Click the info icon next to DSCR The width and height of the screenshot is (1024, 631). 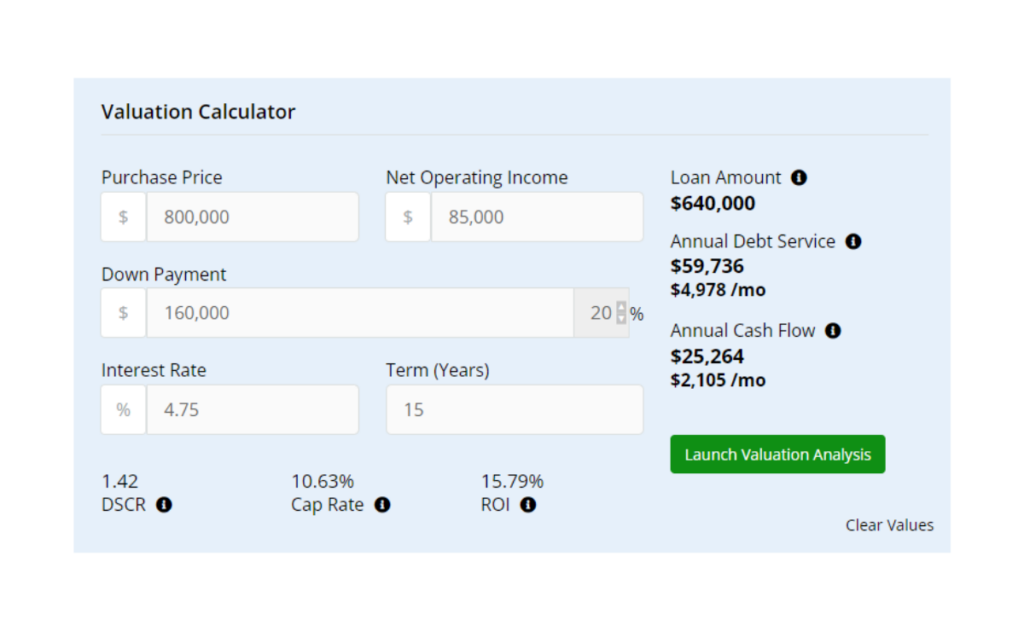click(x=164, y=505)
